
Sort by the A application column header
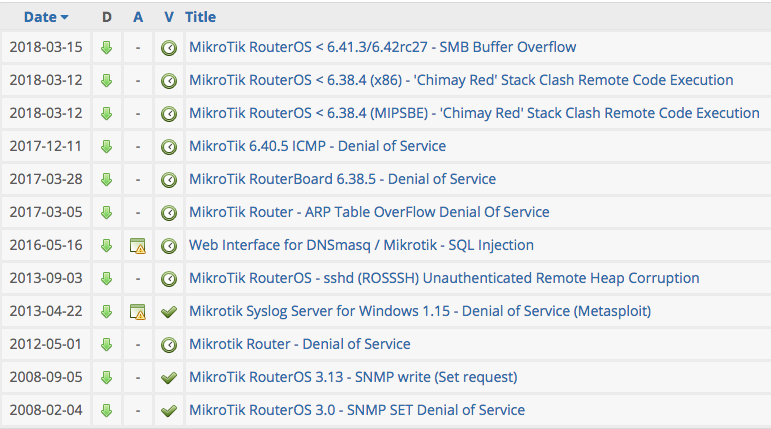point(138,17)
